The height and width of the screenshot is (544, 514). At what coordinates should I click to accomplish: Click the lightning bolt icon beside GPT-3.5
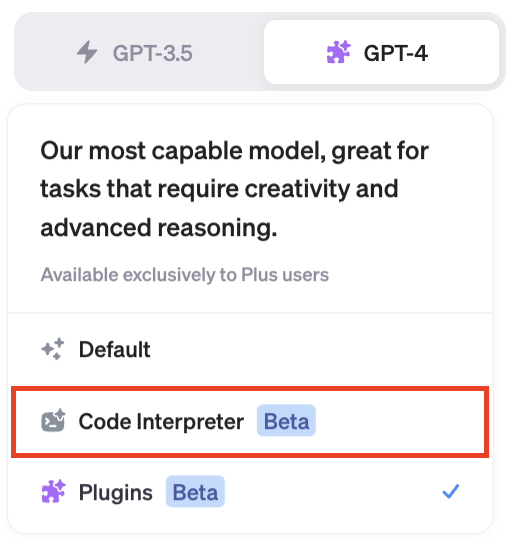[87, 52]
